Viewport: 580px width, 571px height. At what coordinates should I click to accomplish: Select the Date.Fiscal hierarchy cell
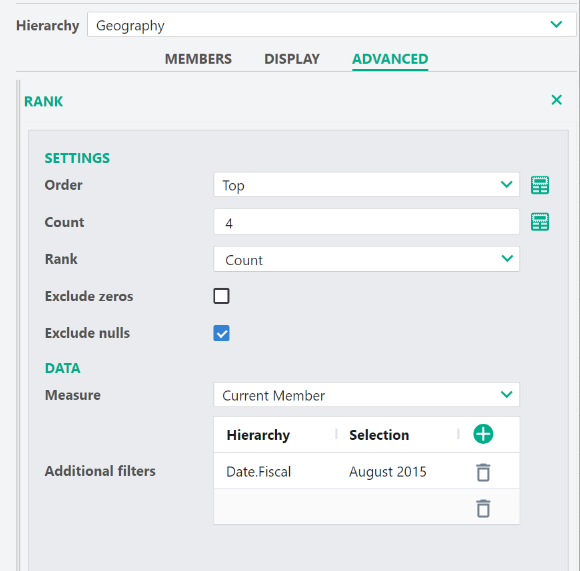click(x=259, y=472)
